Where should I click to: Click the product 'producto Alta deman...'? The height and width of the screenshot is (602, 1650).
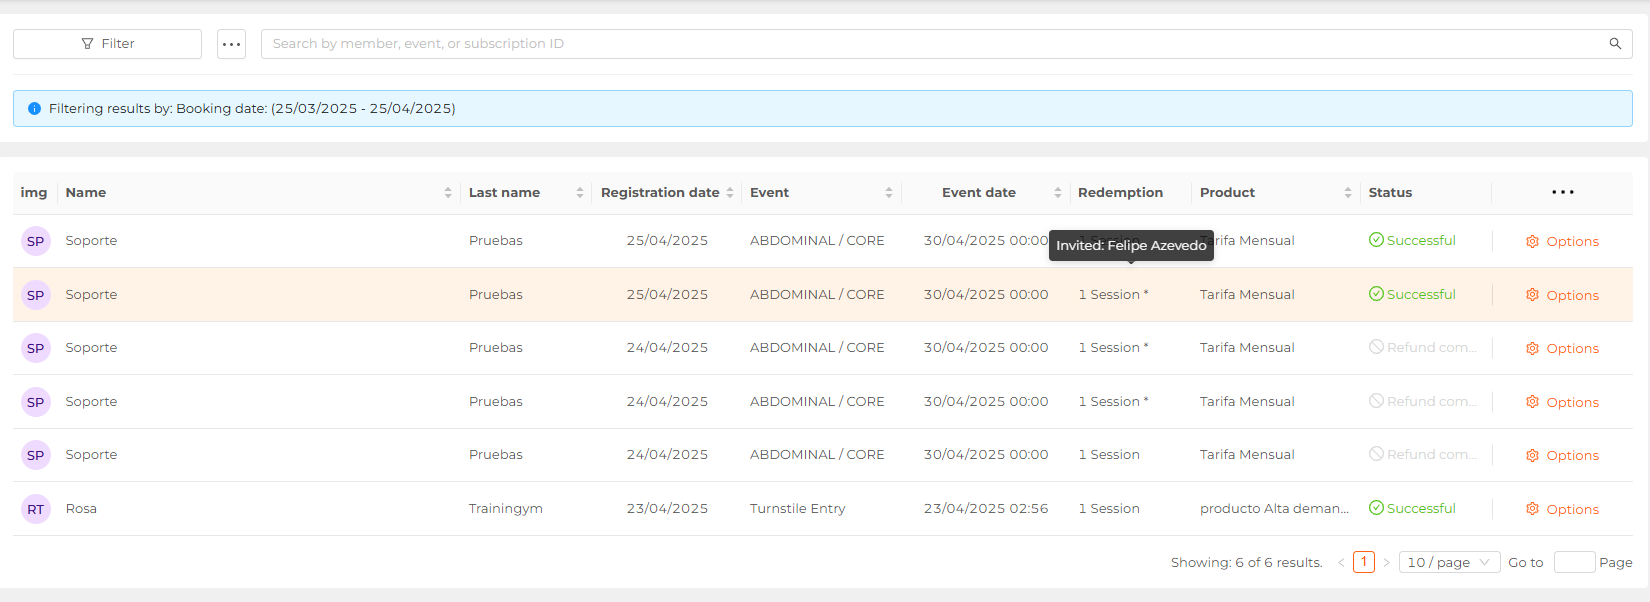[1274, 509]
